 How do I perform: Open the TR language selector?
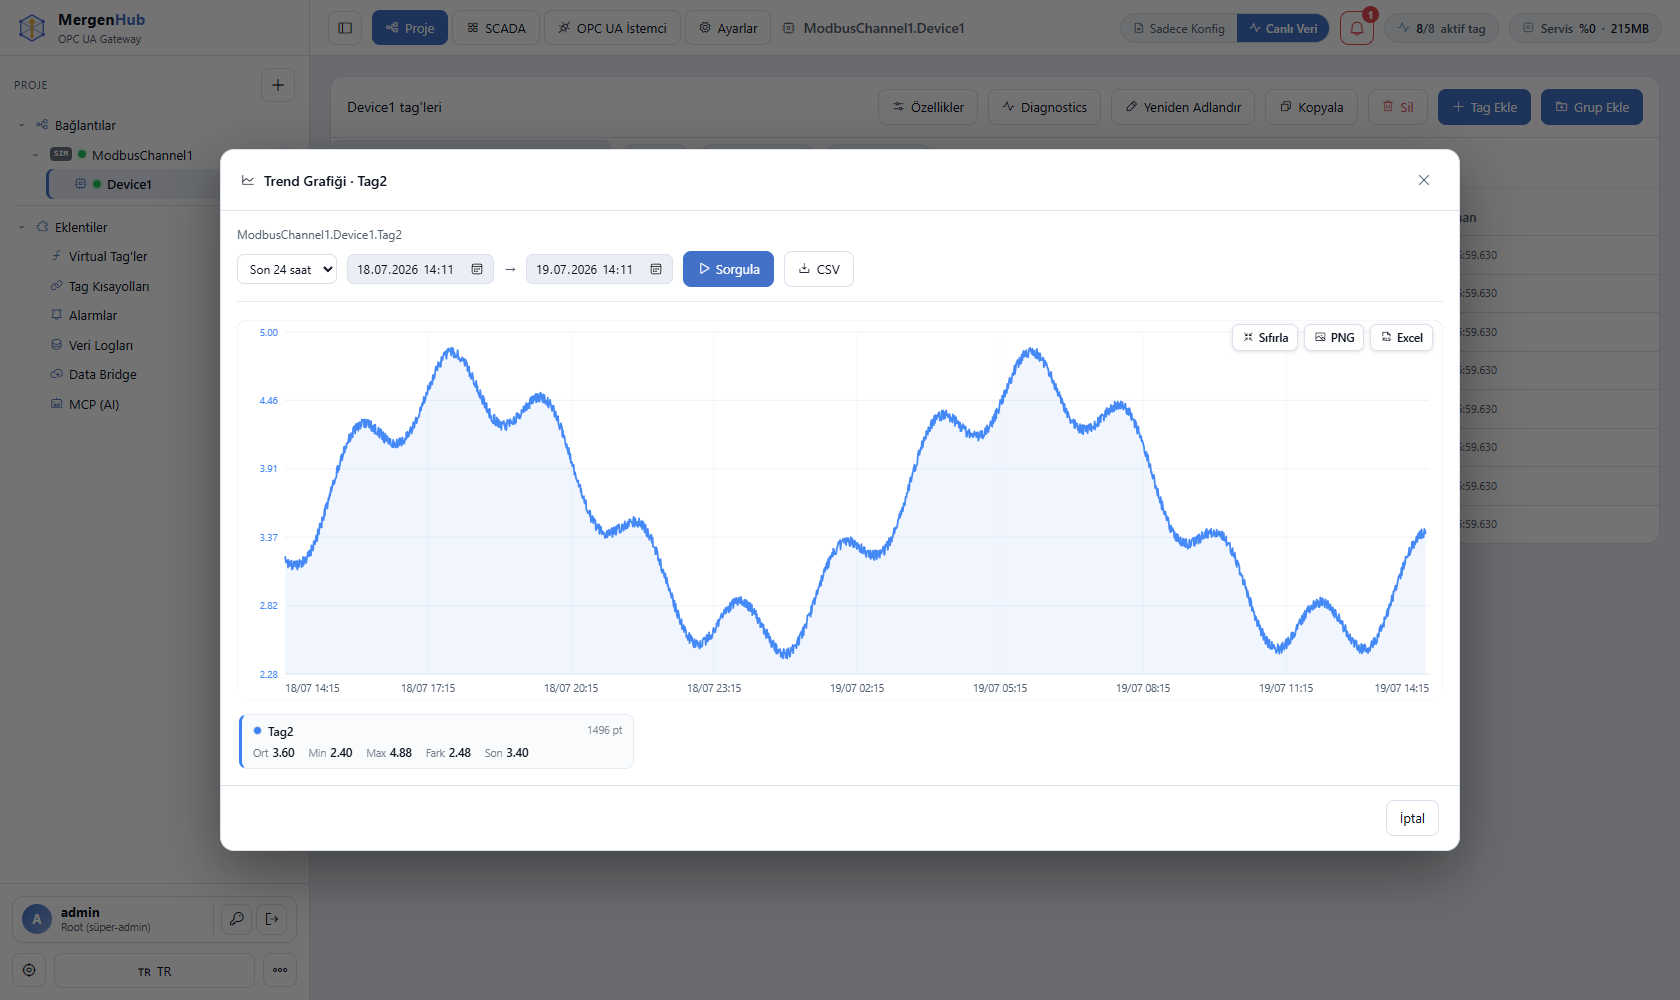(x=154, y=971)
